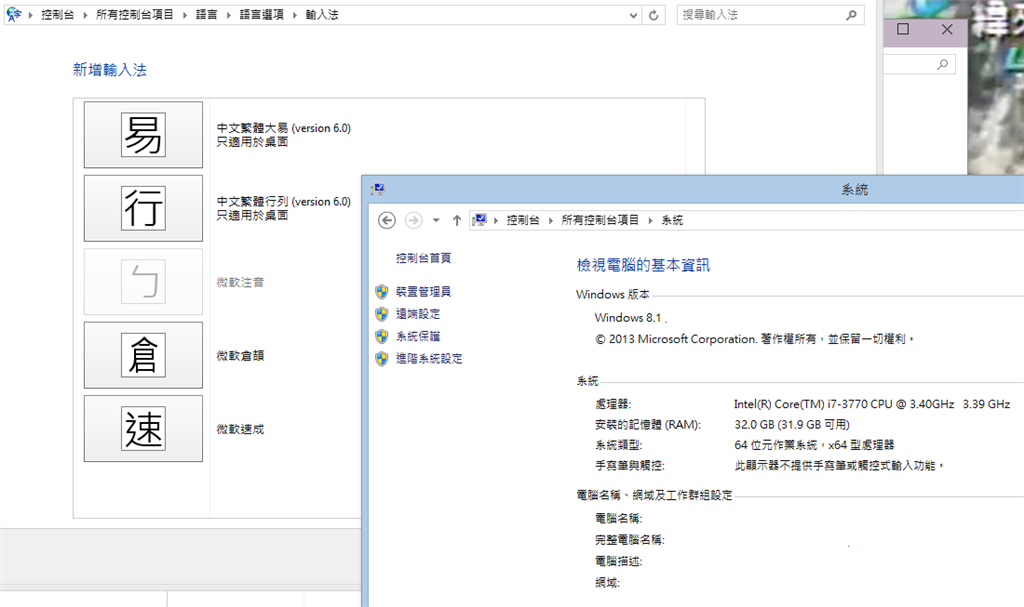
Task: Open 控制台首頁 link
Action: [x=423, y=258]
